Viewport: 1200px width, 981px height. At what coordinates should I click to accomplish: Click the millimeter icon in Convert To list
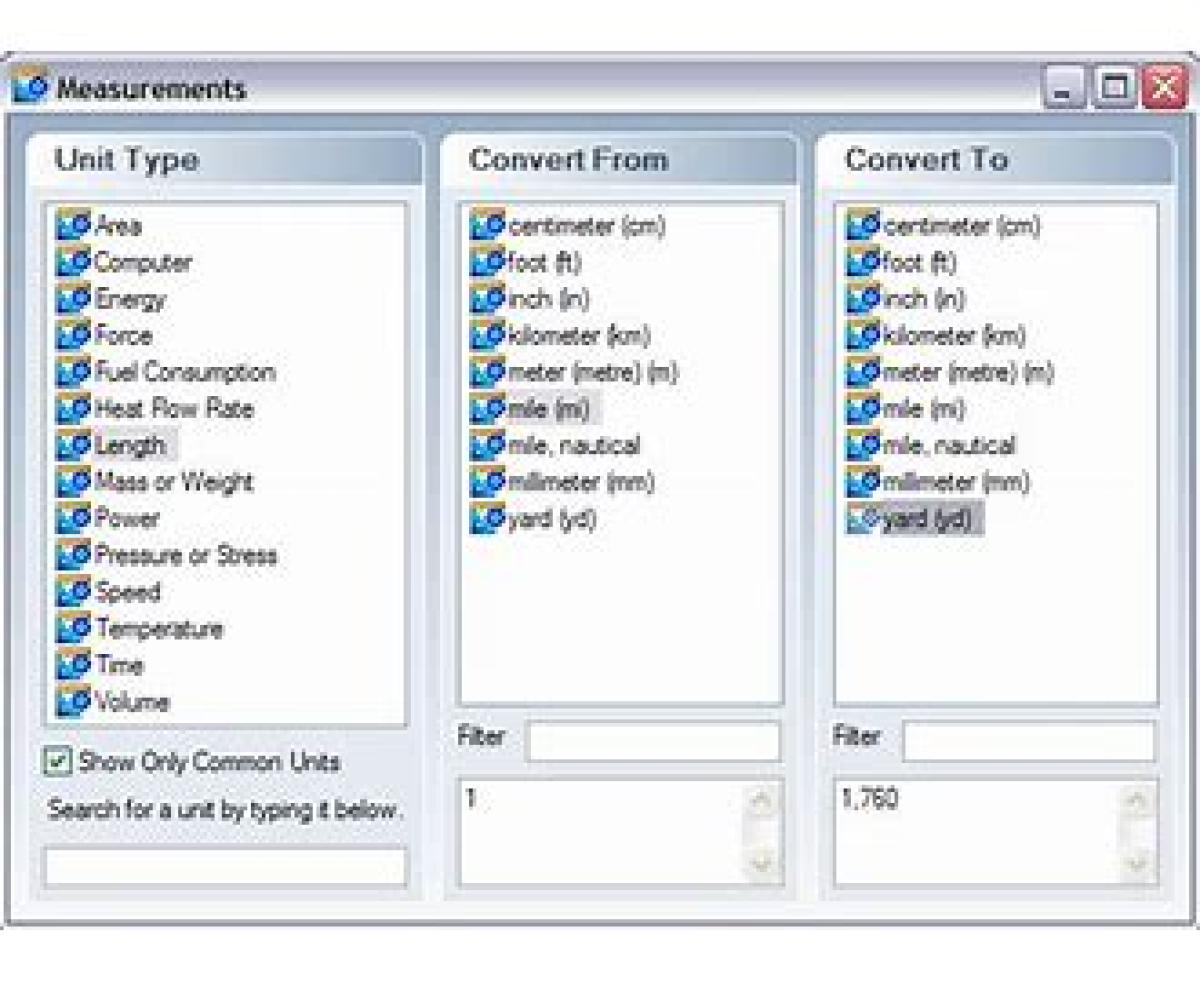[x=863, y=482]
